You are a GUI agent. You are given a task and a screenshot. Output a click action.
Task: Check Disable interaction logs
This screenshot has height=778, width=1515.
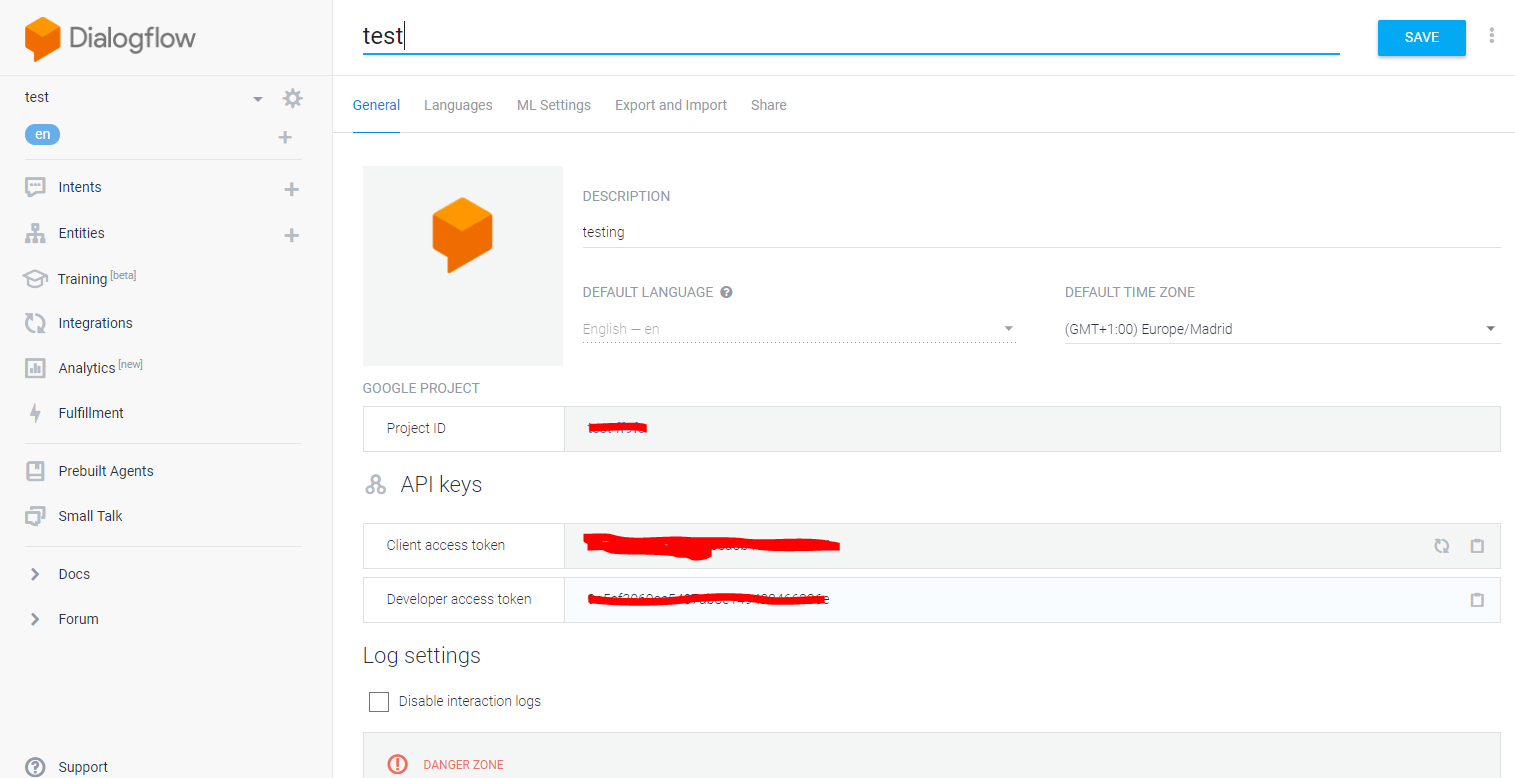[379, 702]
